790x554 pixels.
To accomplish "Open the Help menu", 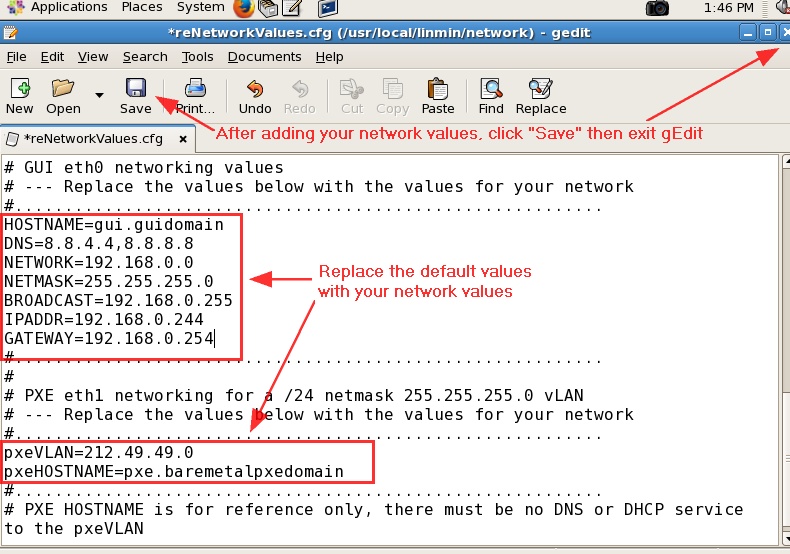I will click(x=330, y=57).
